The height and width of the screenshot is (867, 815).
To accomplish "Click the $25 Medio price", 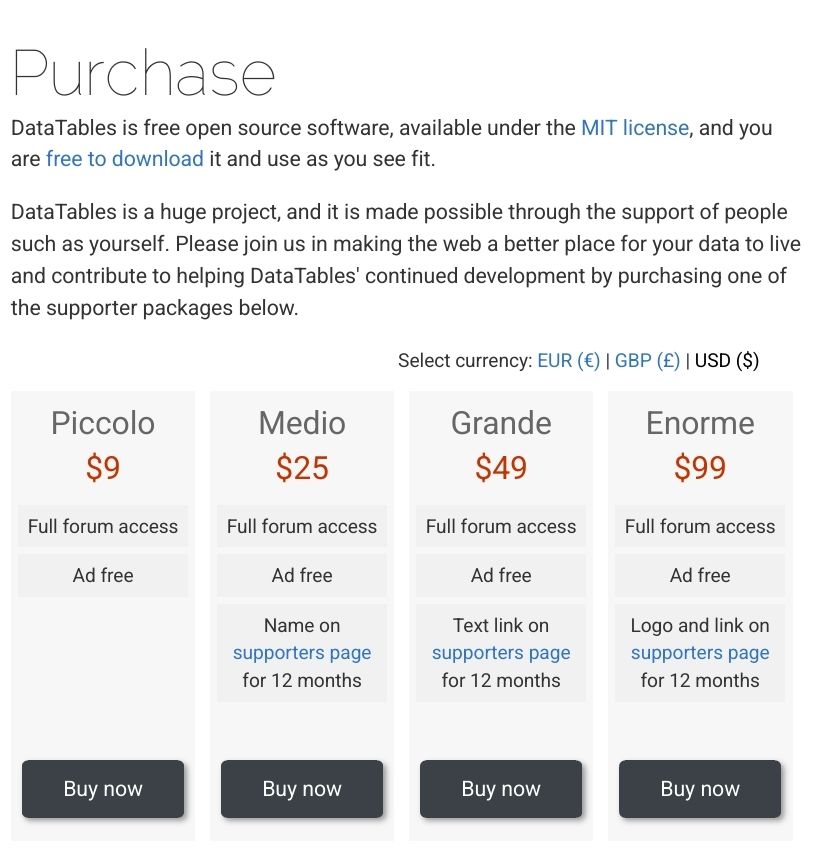I will pyautogui.click(x=302, y=468).
